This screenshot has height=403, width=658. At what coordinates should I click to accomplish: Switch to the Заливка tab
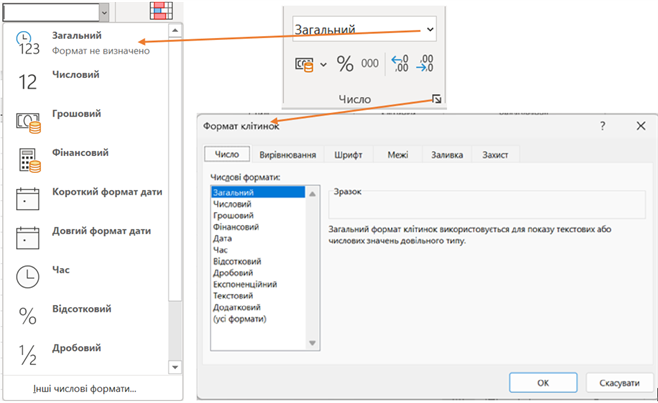446,155
